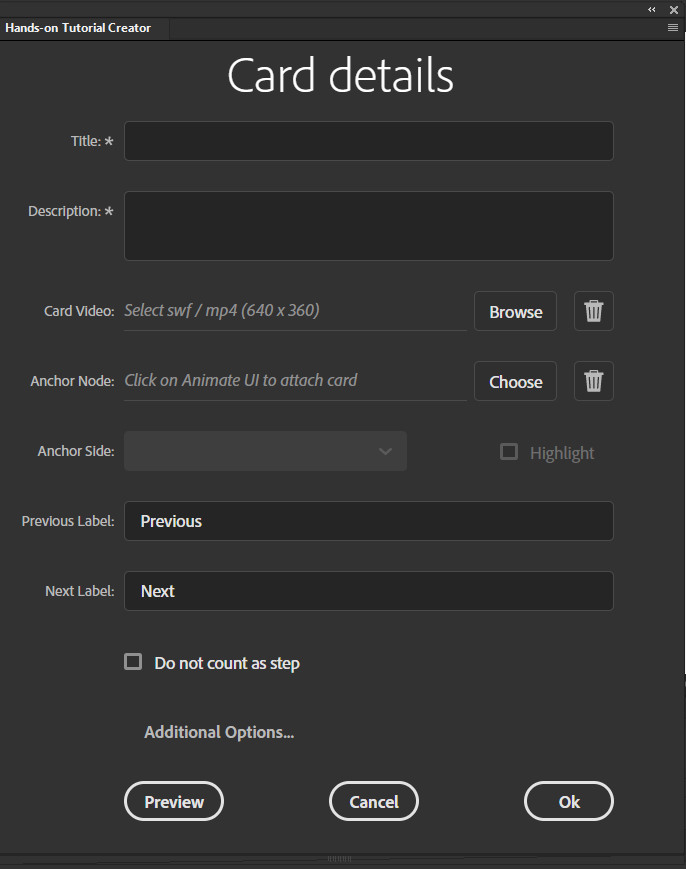Click the Browse button for Card Video
The width and height of the screenshot is (686, 869).
(515, 311)
